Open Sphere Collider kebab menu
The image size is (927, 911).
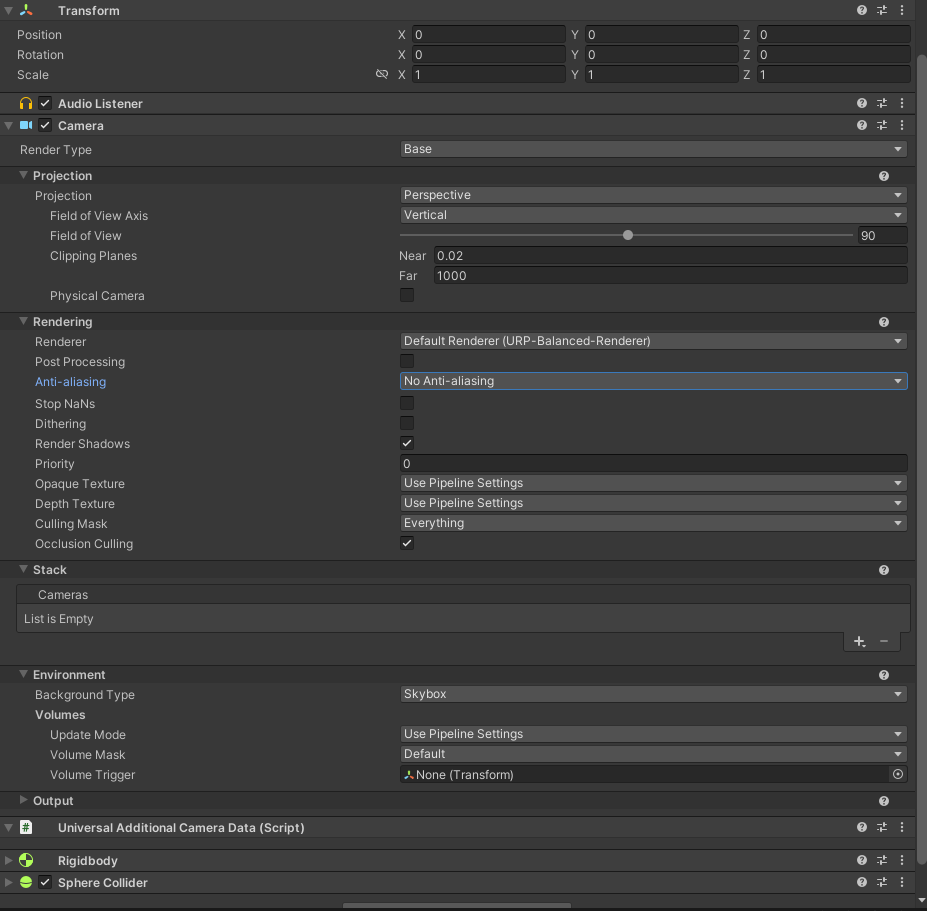902,882
